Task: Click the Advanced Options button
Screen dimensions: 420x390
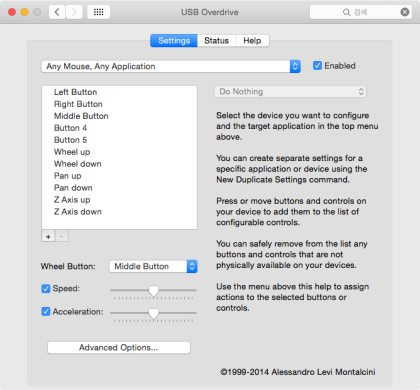Action: [x=119, y=348]
